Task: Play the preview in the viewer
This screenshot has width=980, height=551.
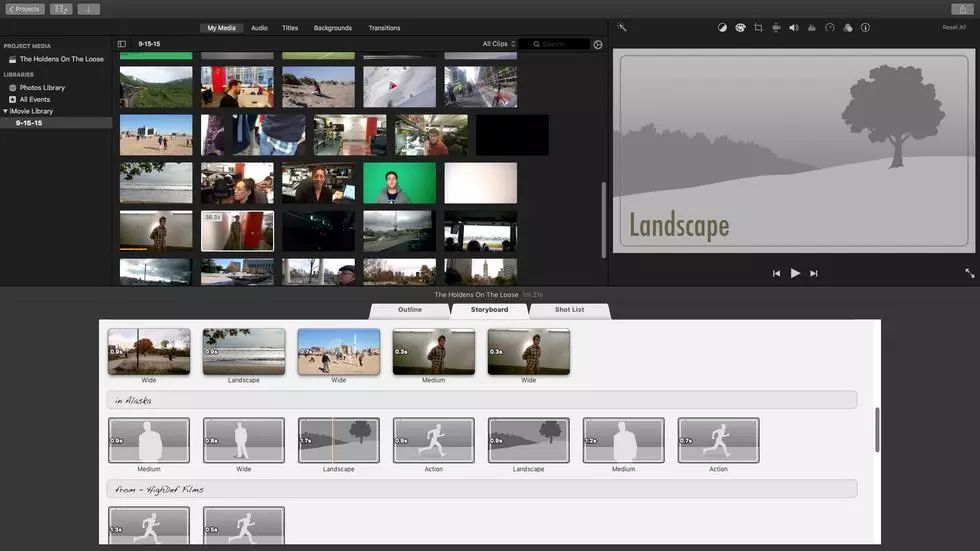Action: click(x=795, y=273)
